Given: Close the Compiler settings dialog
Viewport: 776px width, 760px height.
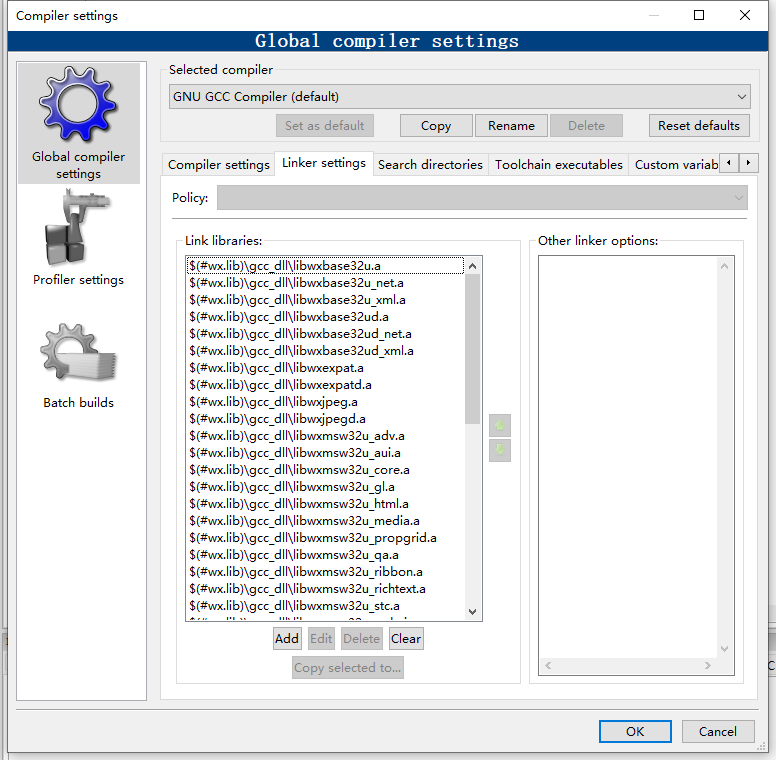Looking at the screenshot, I should [745, 15].
